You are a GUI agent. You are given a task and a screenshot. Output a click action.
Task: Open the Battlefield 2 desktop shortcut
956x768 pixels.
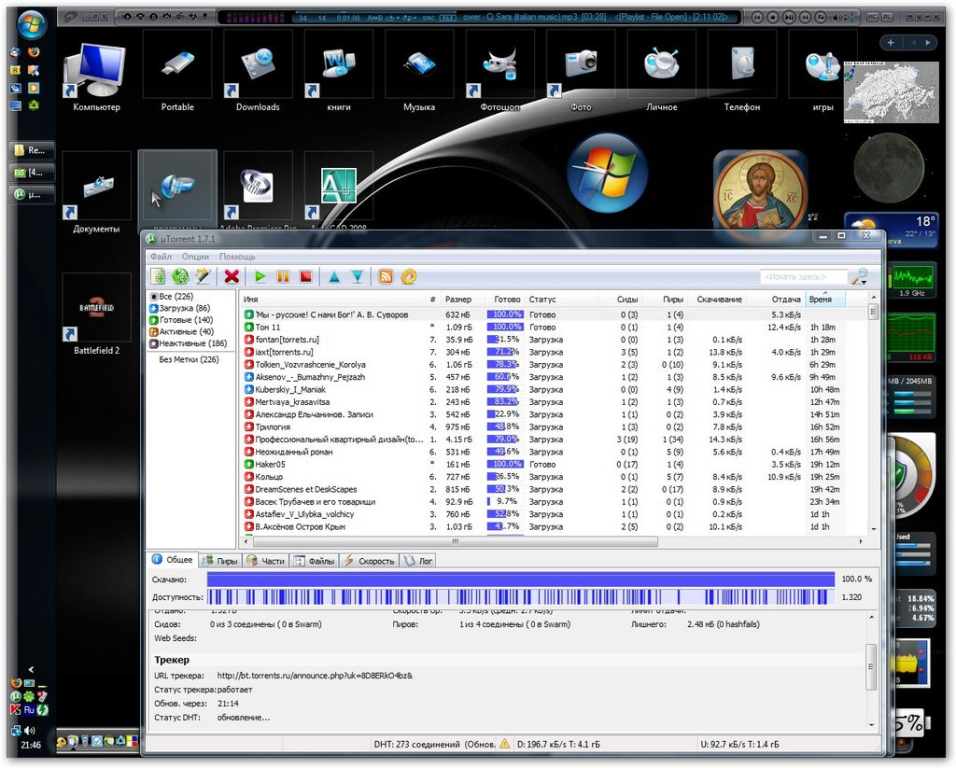96,316
